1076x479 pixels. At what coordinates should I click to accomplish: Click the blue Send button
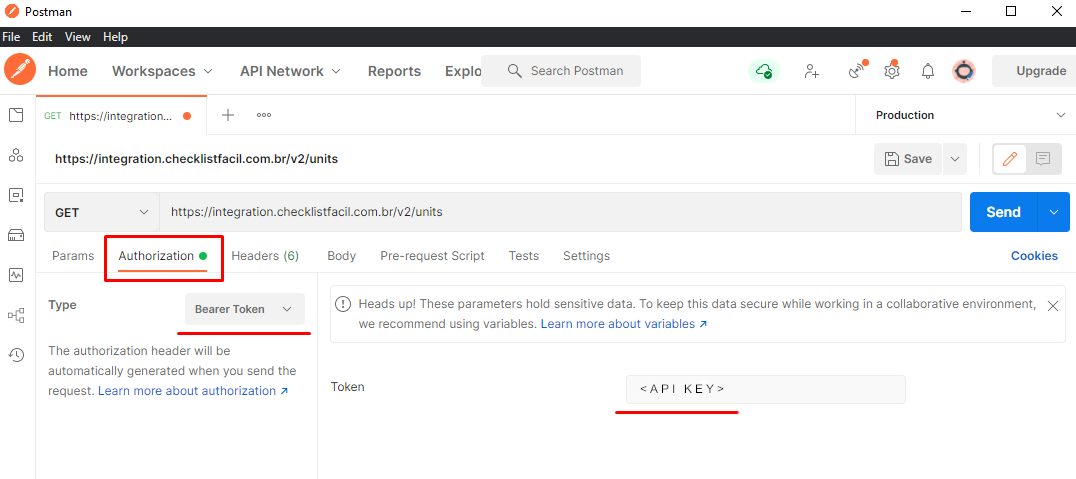click(x=1003, y=212)
